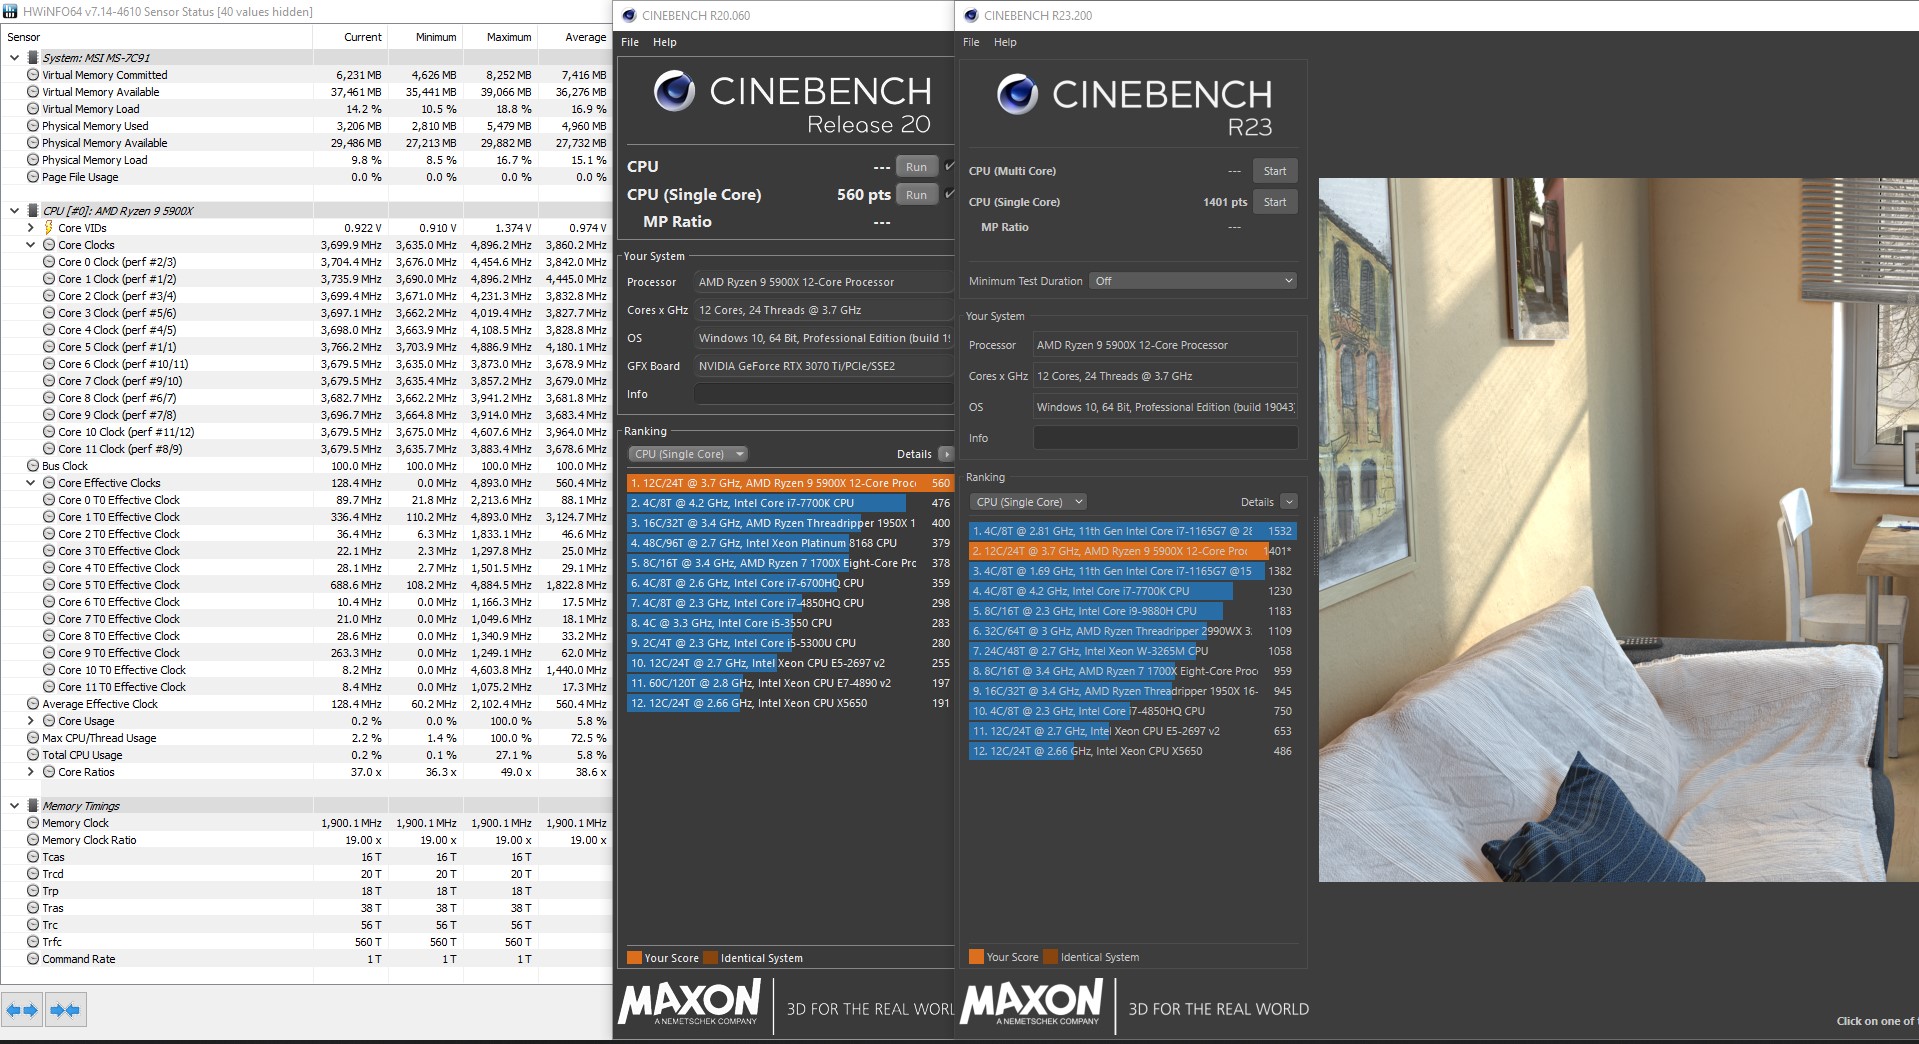Screen dimensions: 1919x1044
Task: Click the clock icon beside Core 0 Clock (perf #2/3)
Action: click(49, 262)
